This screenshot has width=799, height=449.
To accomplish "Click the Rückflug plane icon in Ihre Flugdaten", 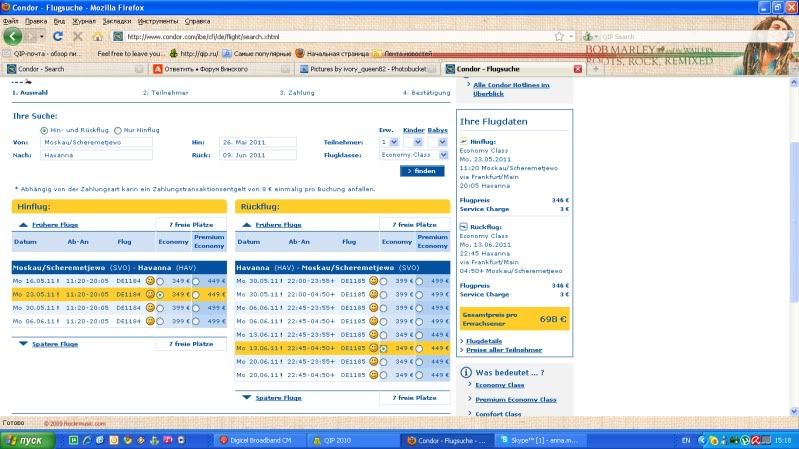I will (x=463, y=226).
